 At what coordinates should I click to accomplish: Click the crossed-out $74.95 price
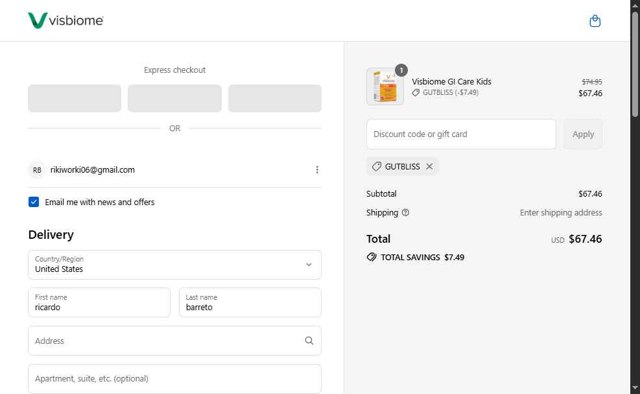(x=592, y=82)
